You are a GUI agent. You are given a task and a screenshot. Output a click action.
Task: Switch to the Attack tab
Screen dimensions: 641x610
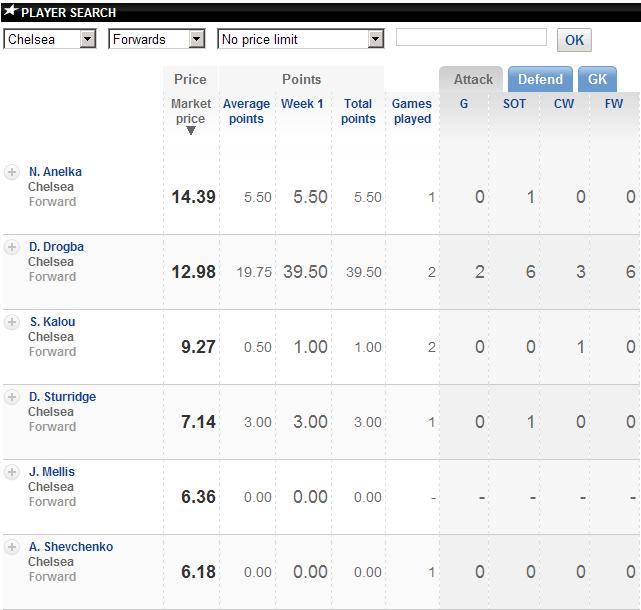[473, 79]
